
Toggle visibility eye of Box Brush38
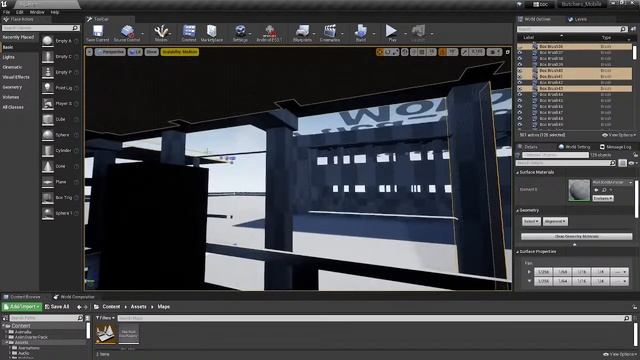click(x=520, y=58)
